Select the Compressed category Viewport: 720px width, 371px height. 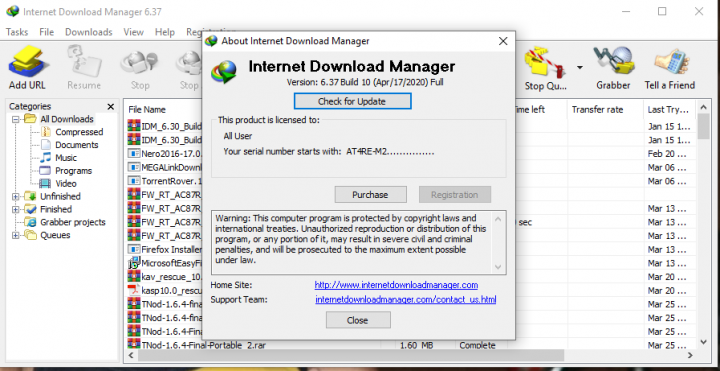(79, 132)
